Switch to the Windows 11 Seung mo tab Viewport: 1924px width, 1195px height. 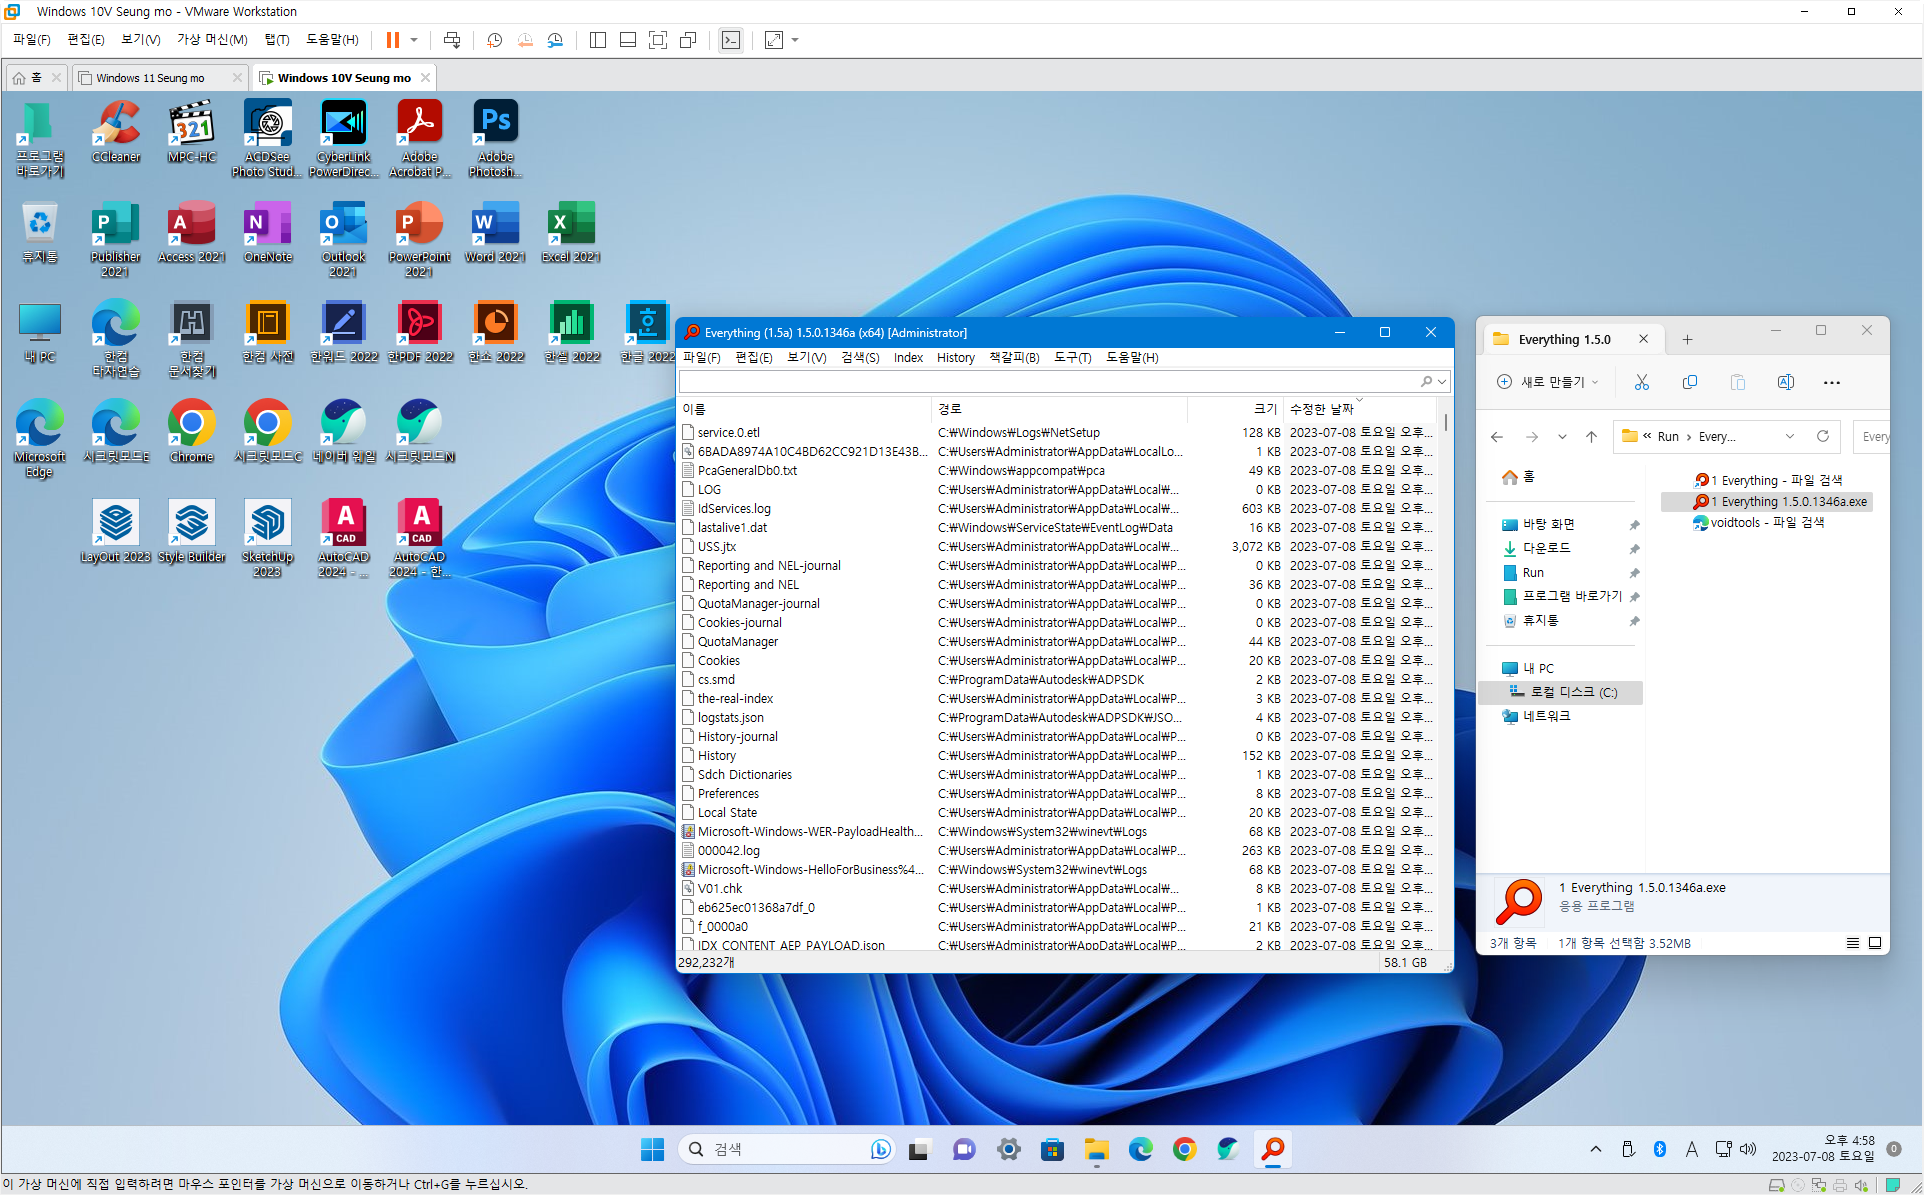point(150,77)
